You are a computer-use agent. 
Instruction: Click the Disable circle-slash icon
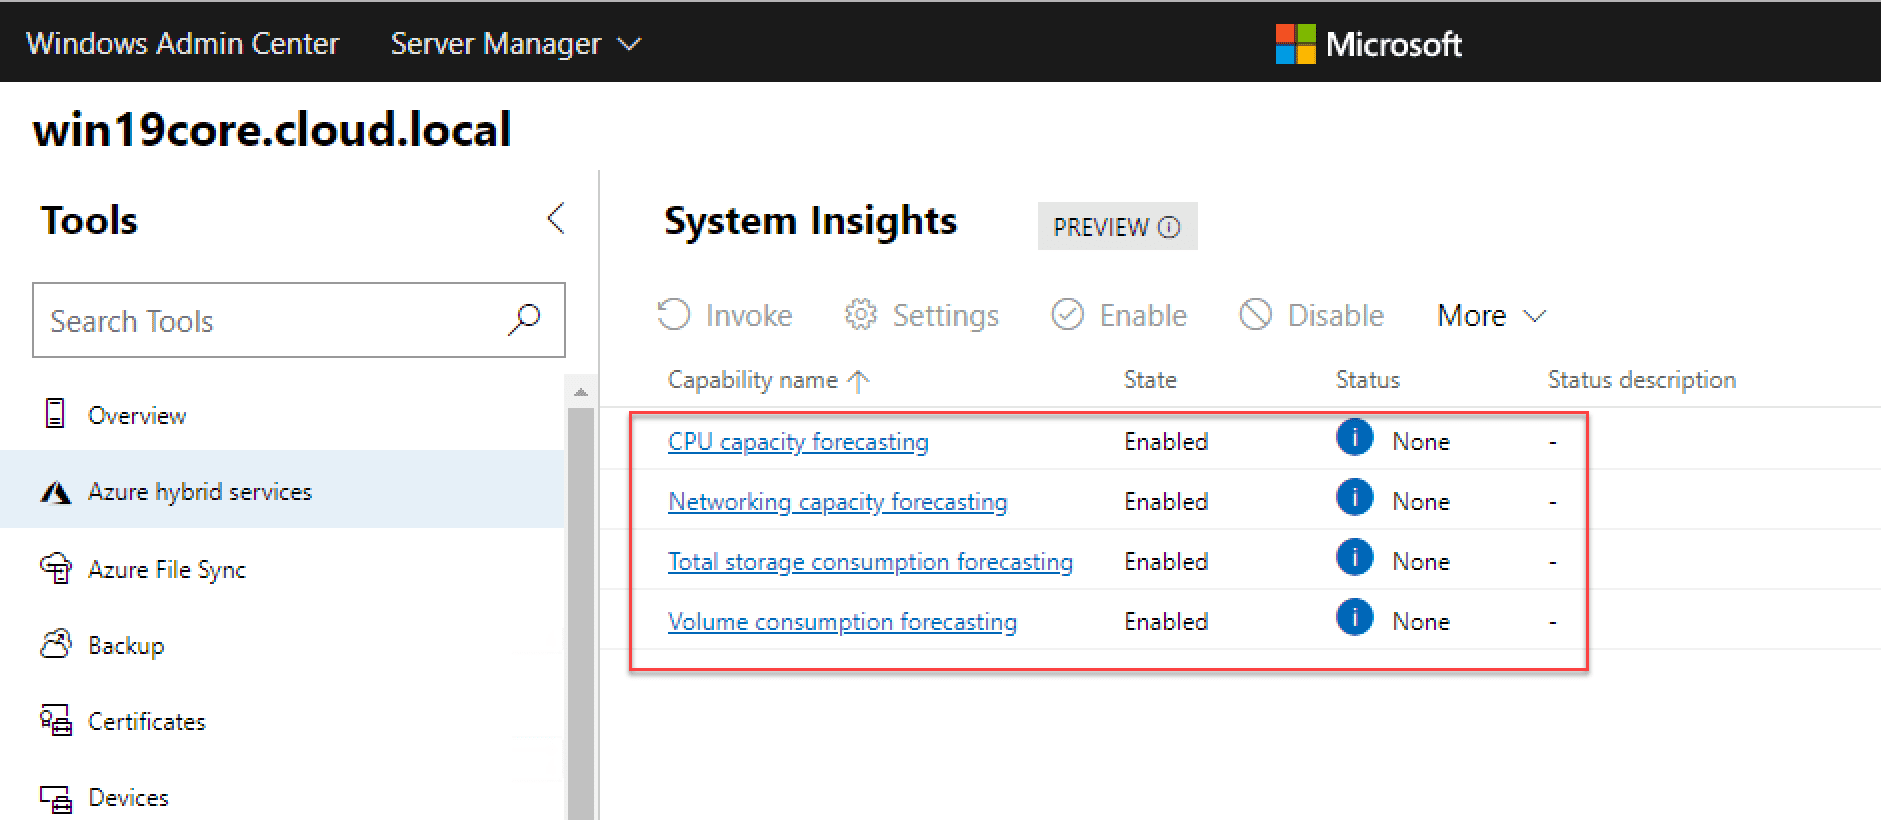[1255, 315]
